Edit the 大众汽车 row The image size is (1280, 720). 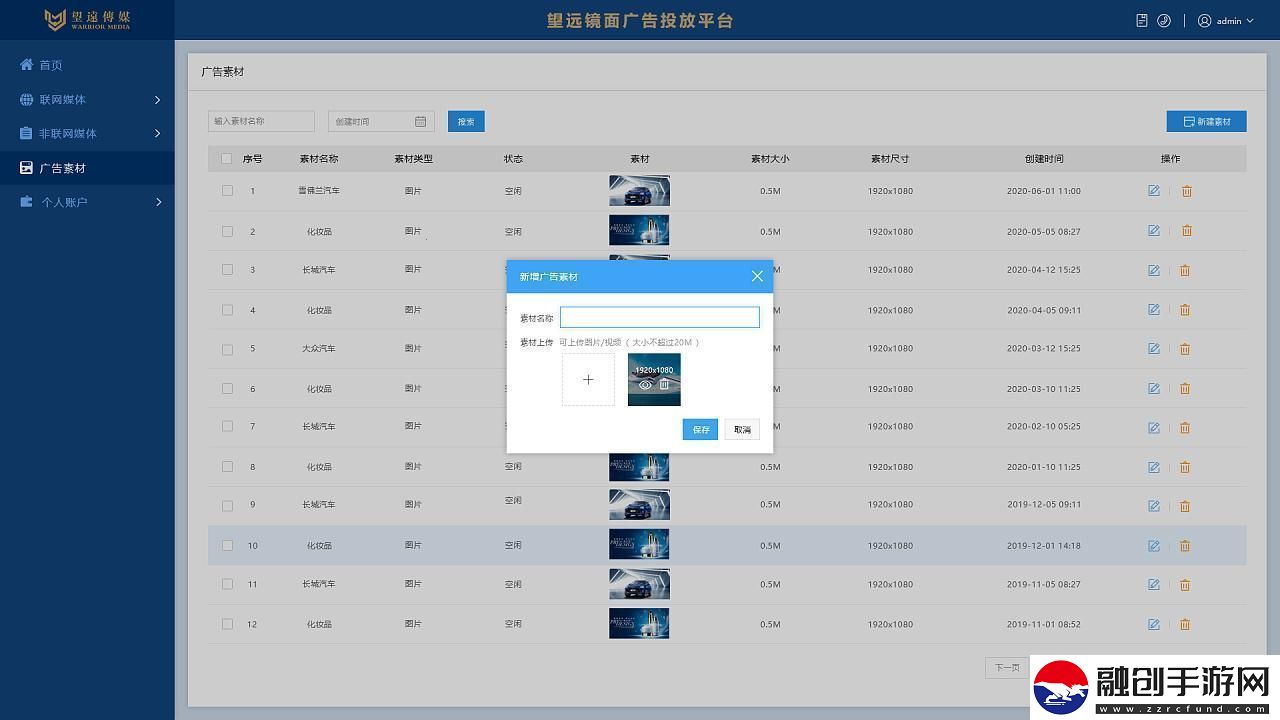[x=1154, y=349]
